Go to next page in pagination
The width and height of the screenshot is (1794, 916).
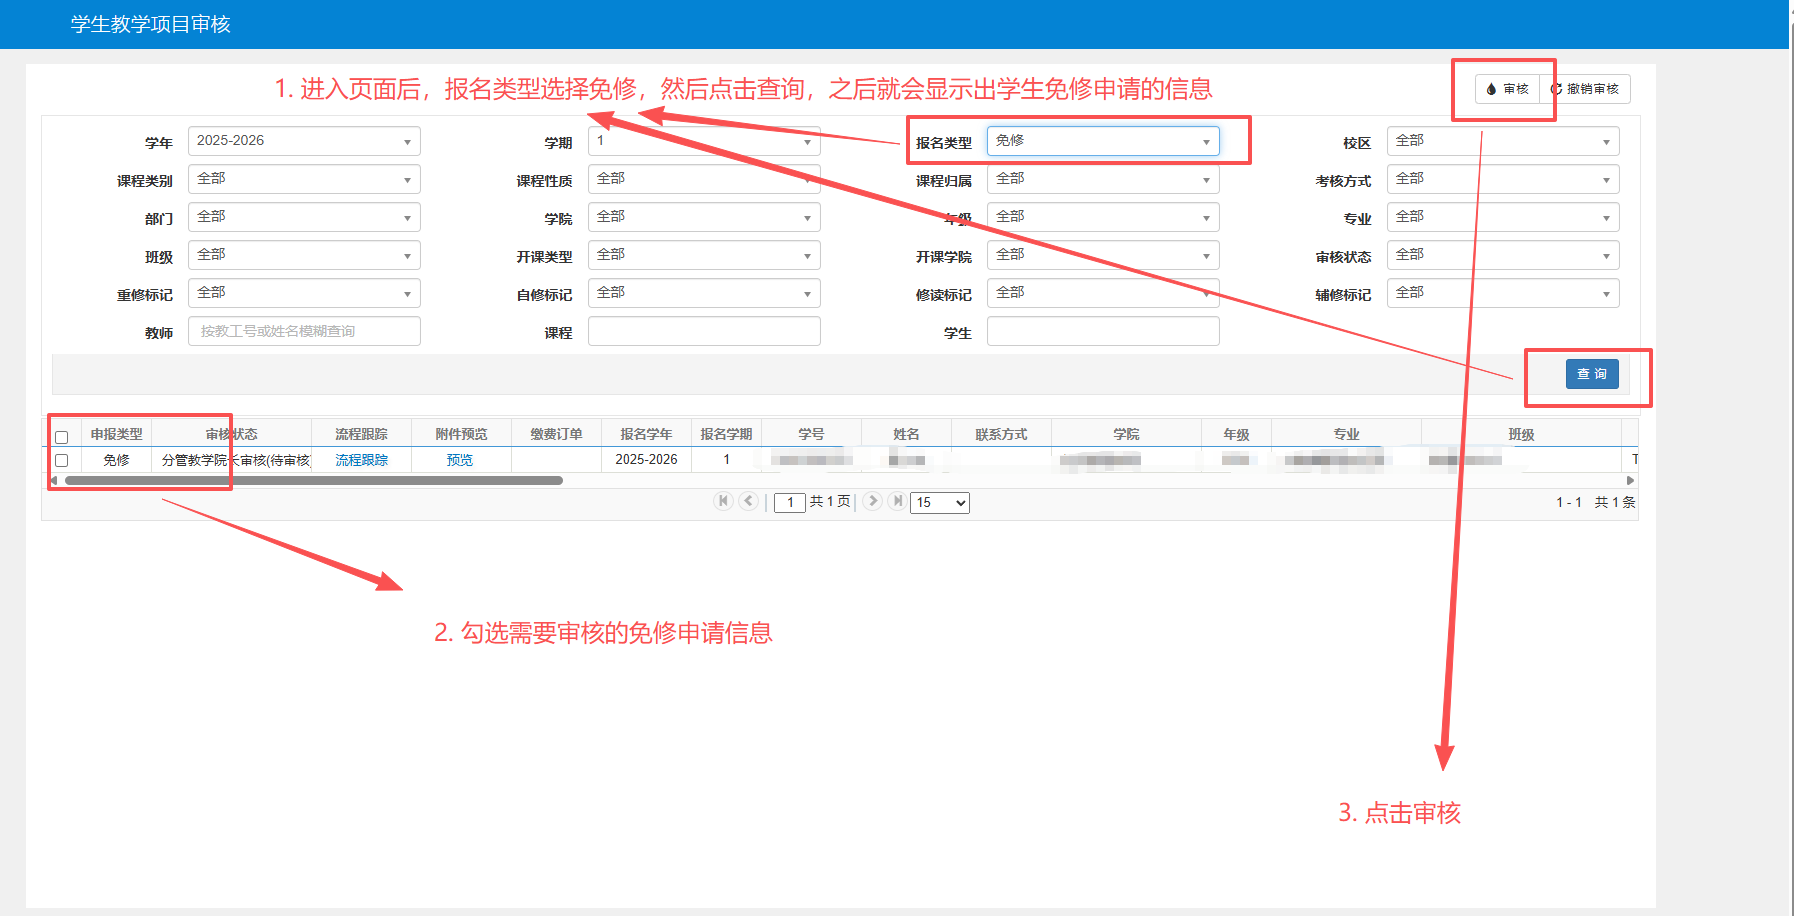point(873,501)
